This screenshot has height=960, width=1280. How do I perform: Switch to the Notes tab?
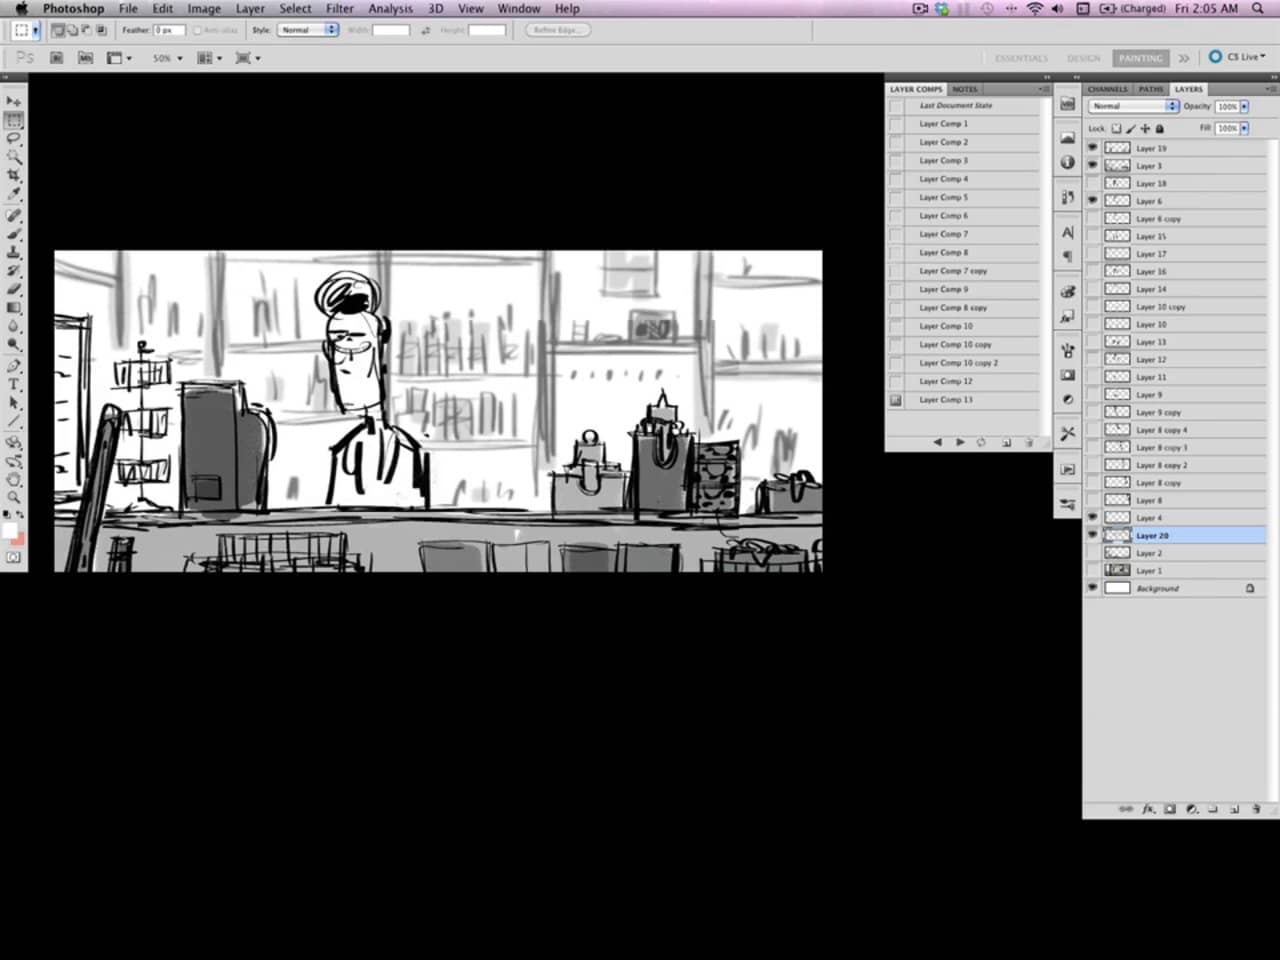965,89
